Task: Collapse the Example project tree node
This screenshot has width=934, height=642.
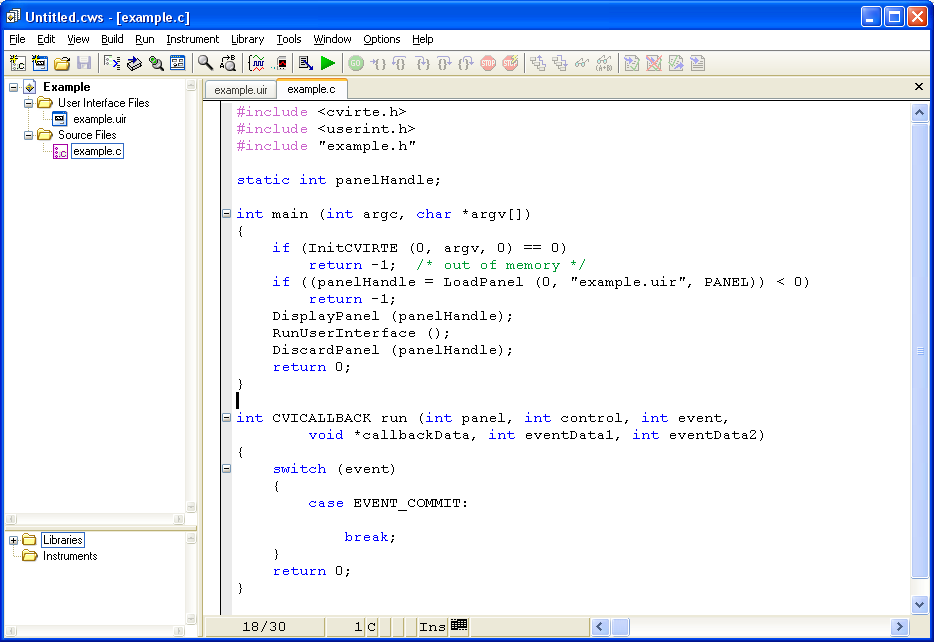Action: pyautogui.click(x=13, y=86)
